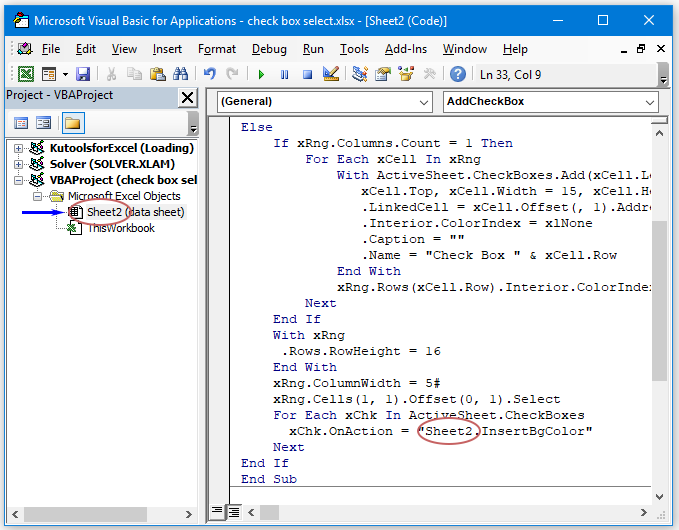This screenshot has height=530, width=679.
Task: Save the project with the floppy disk icon
Action: (83, 74)
